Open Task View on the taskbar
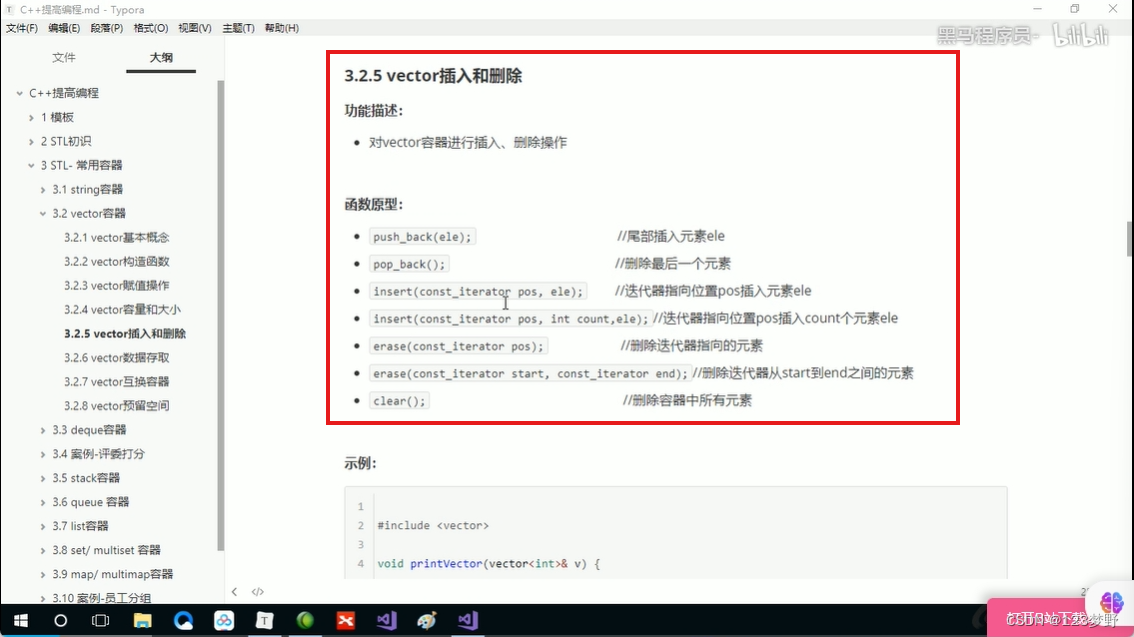Viewport: 1134px width, 637px height. click(100, 620)
